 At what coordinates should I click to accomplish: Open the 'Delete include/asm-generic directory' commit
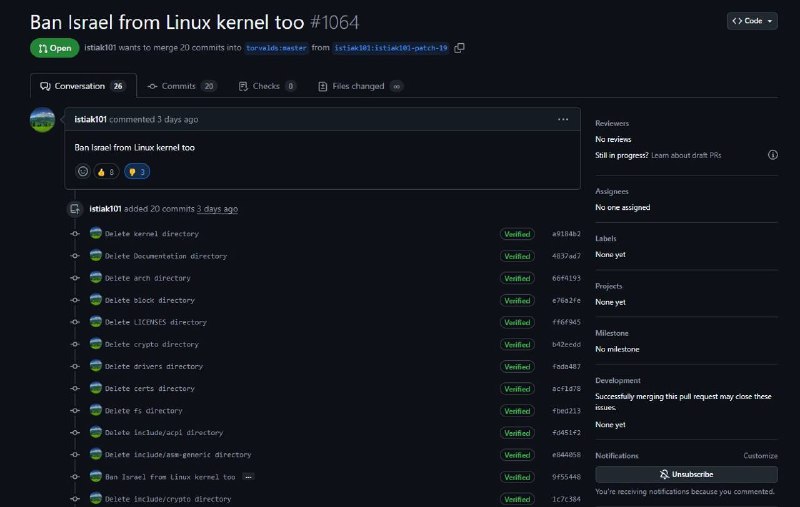(178, 454)
